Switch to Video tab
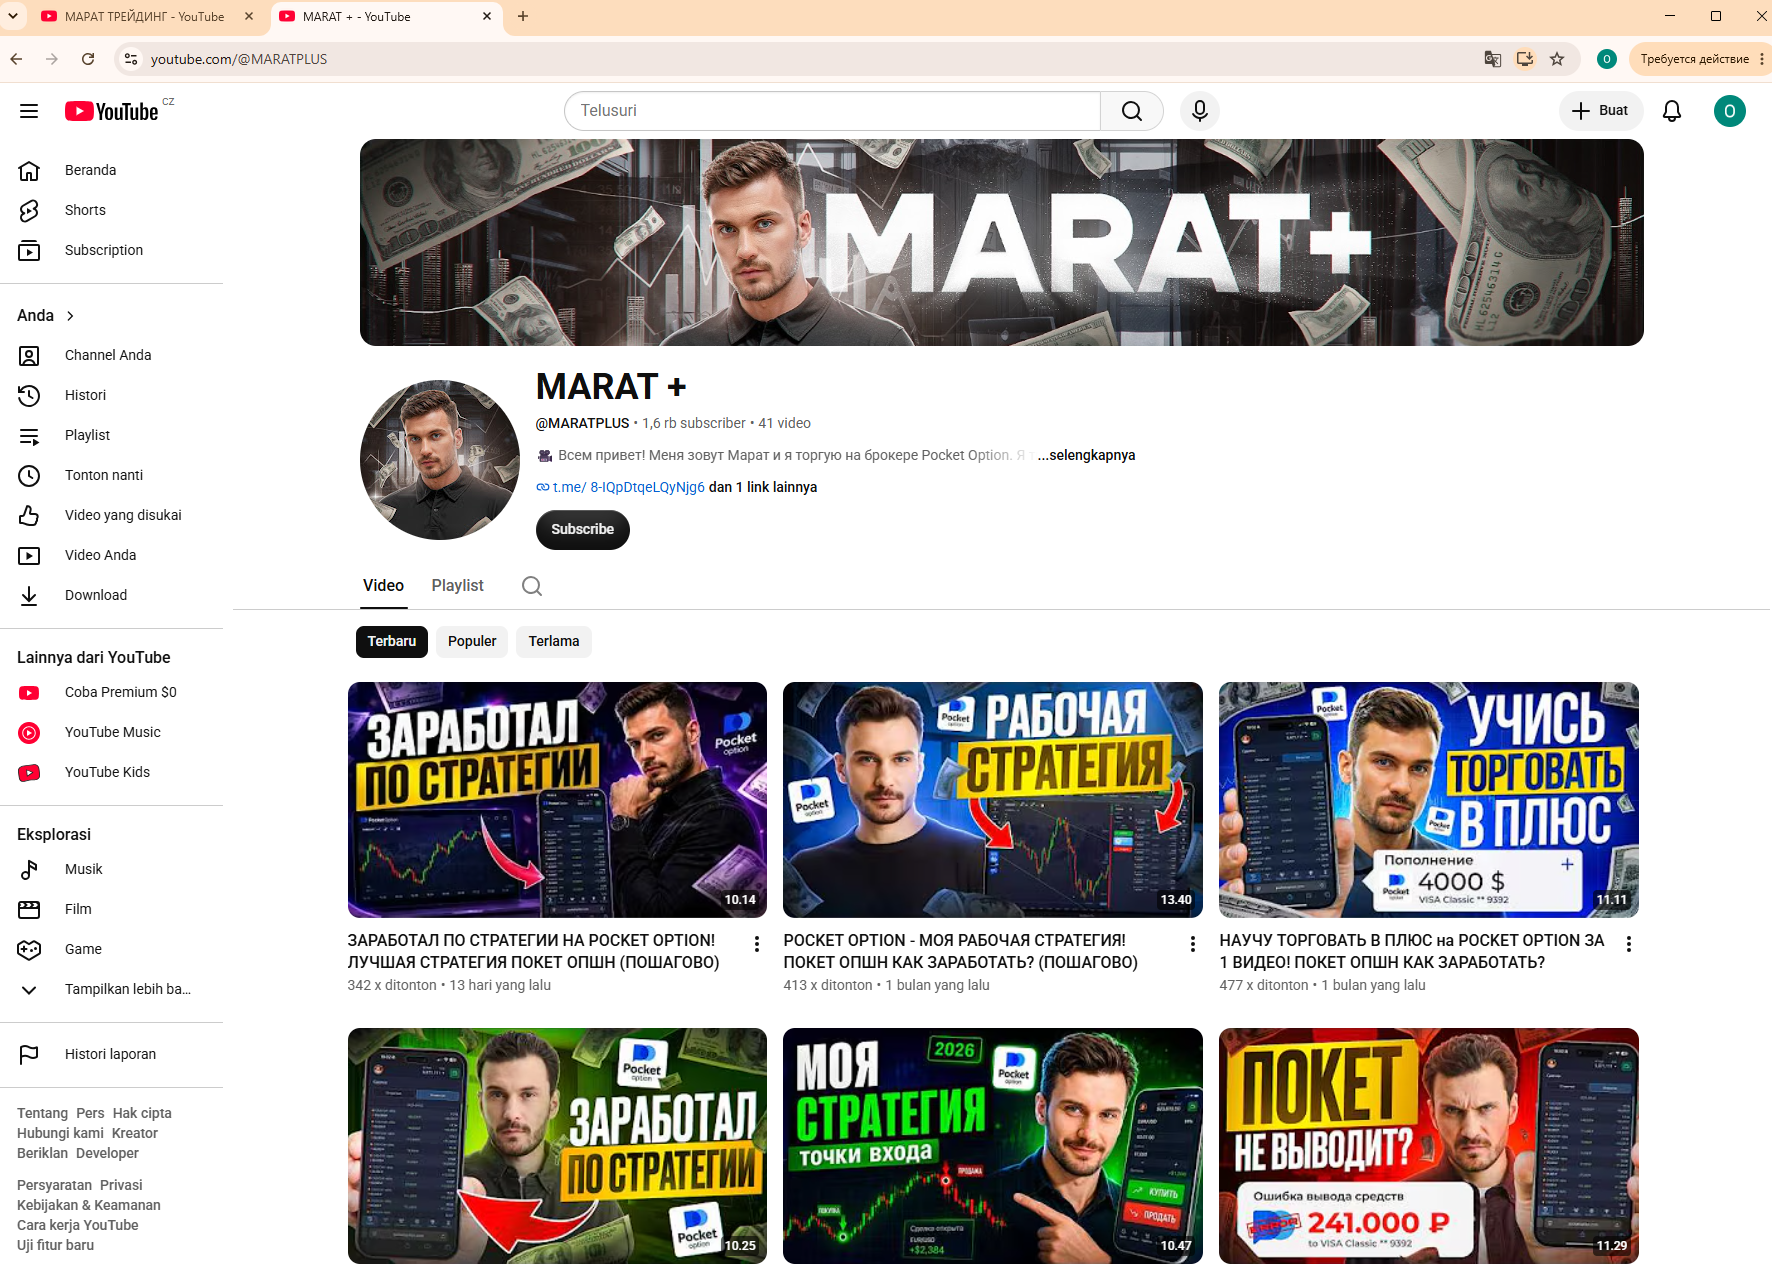Screen dimensions: 1772x1273 tap(384, 586)
